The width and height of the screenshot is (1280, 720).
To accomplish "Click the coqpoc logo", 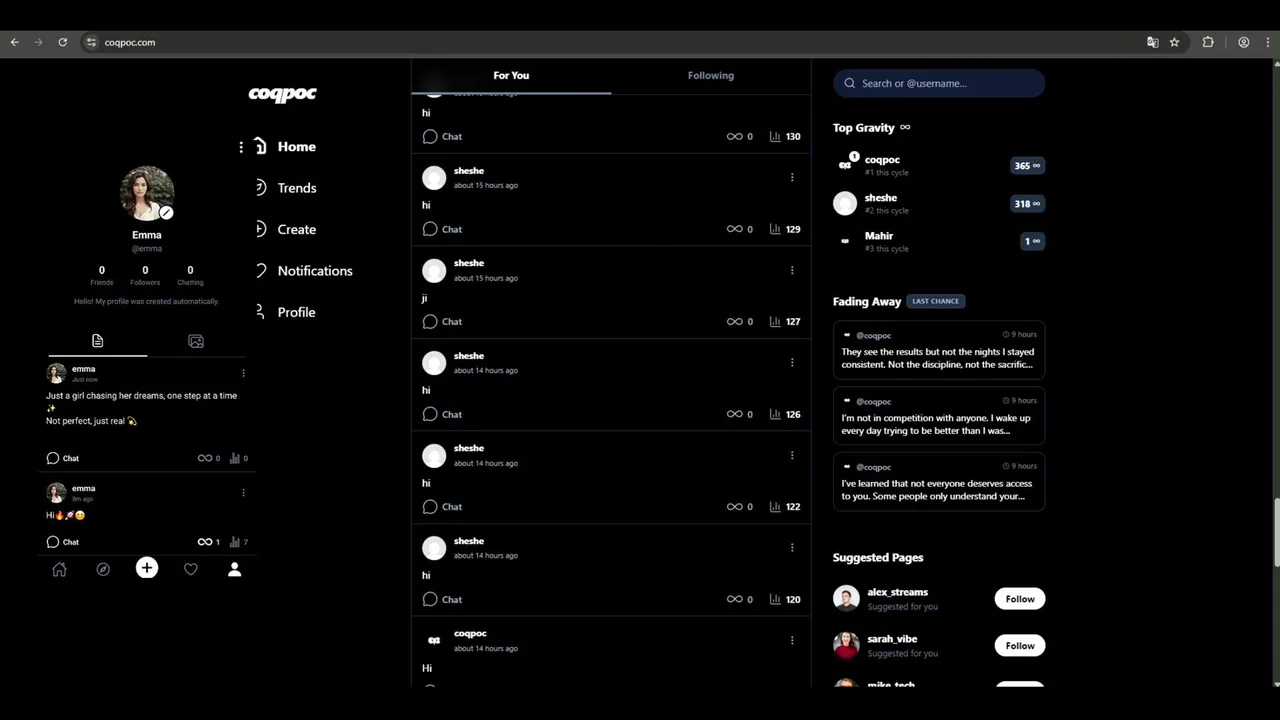I will [x=283, y=94].
